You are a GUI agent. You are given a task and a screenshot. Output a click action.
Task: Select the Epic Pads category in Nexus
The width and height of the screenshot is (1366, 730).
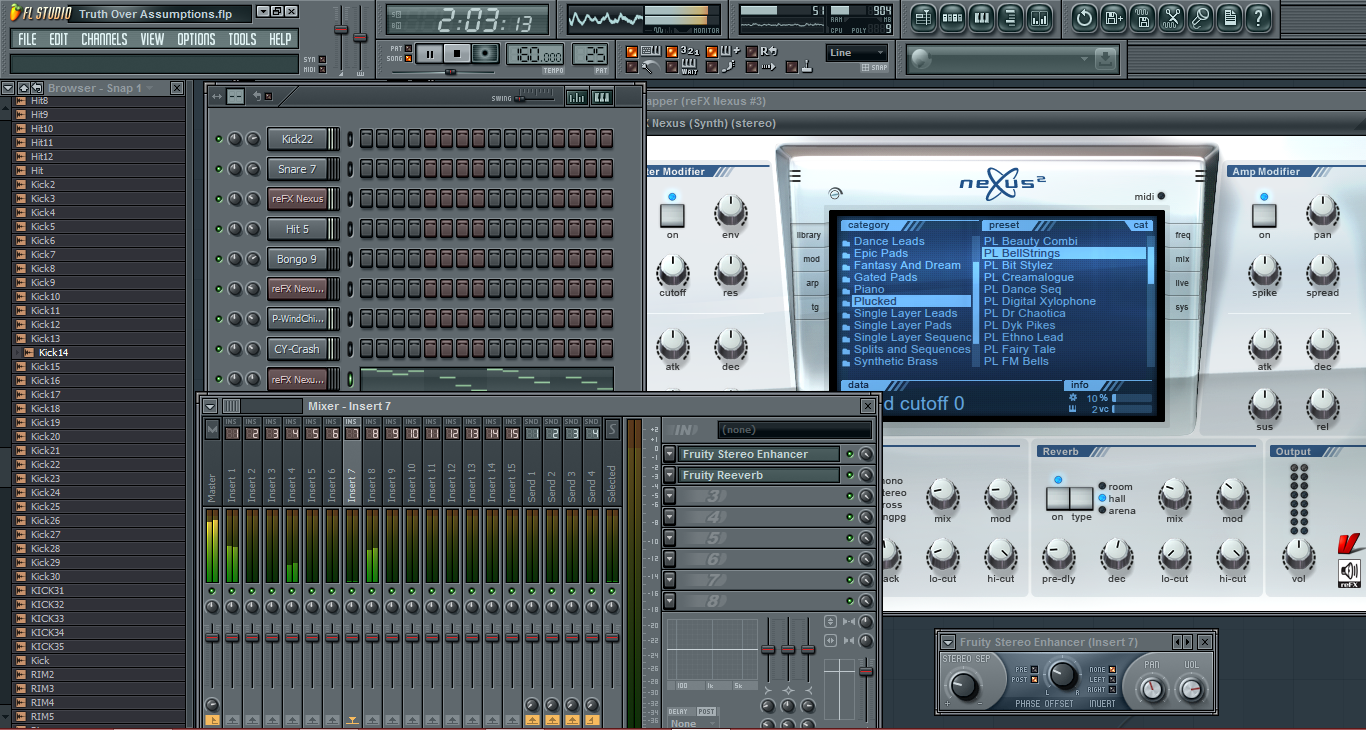881,253
